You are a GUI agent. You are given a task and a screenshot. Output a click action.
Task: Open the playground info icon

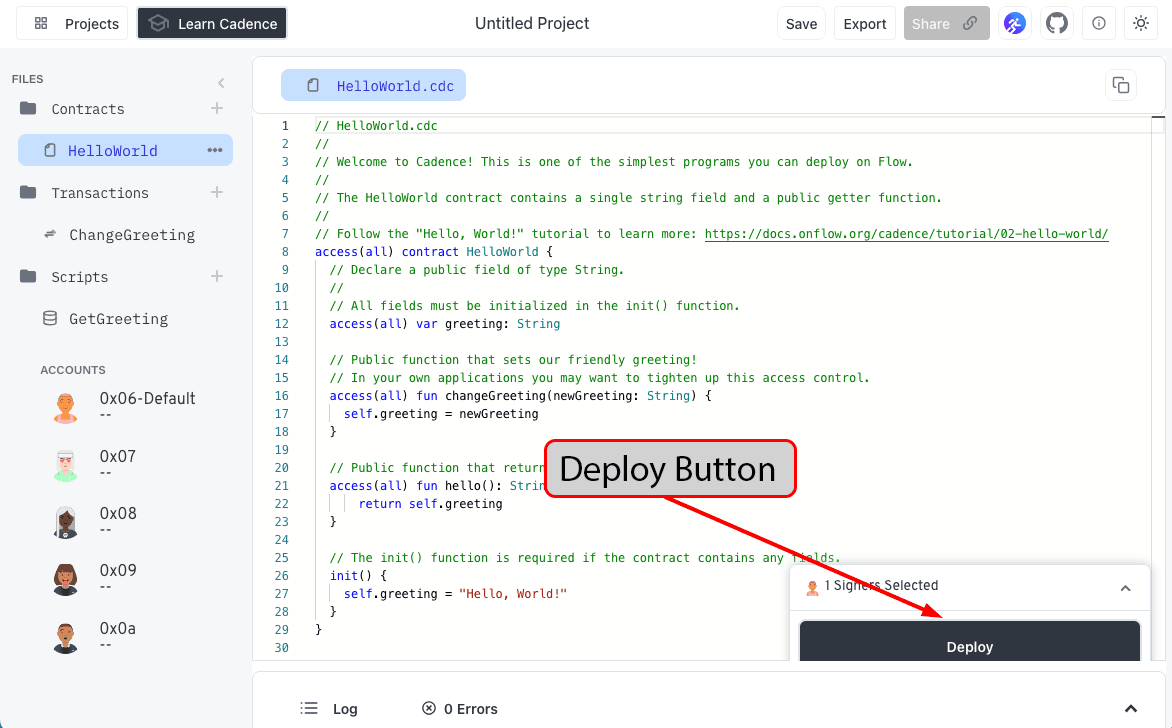(1099, 23)
